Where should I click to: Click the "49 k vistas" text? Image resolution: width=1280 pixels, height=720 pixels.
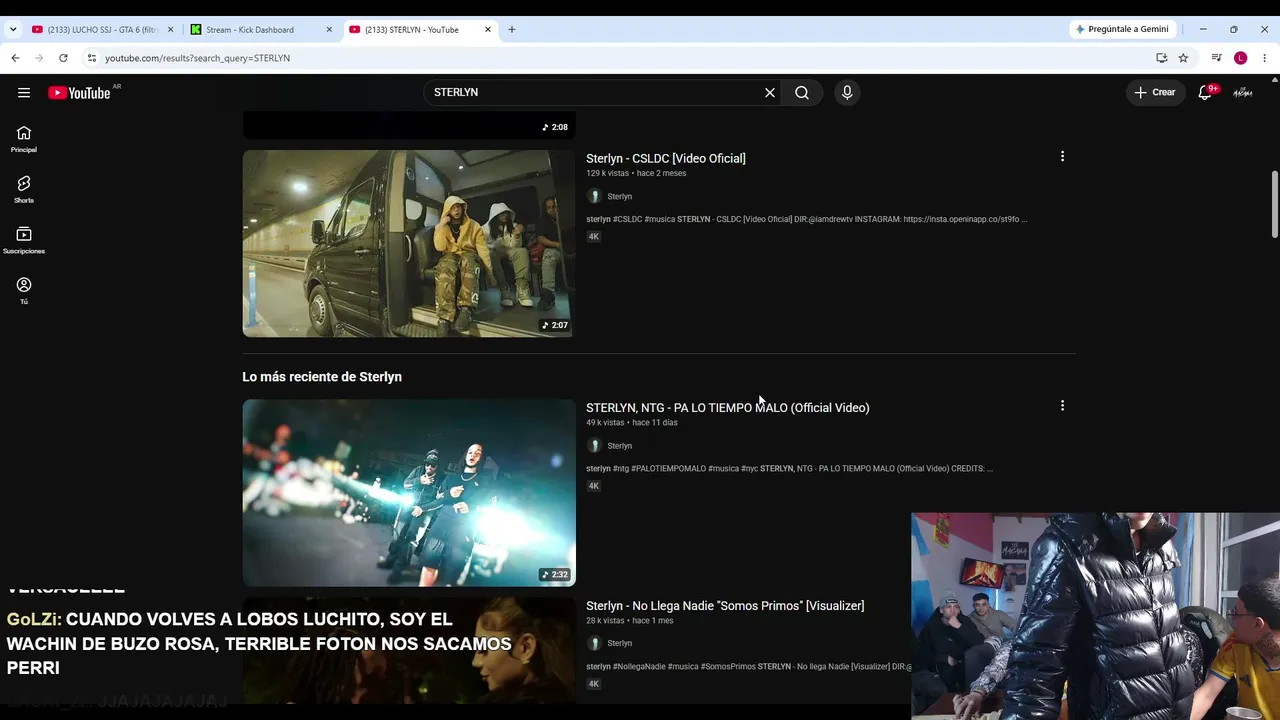(605, 422)
